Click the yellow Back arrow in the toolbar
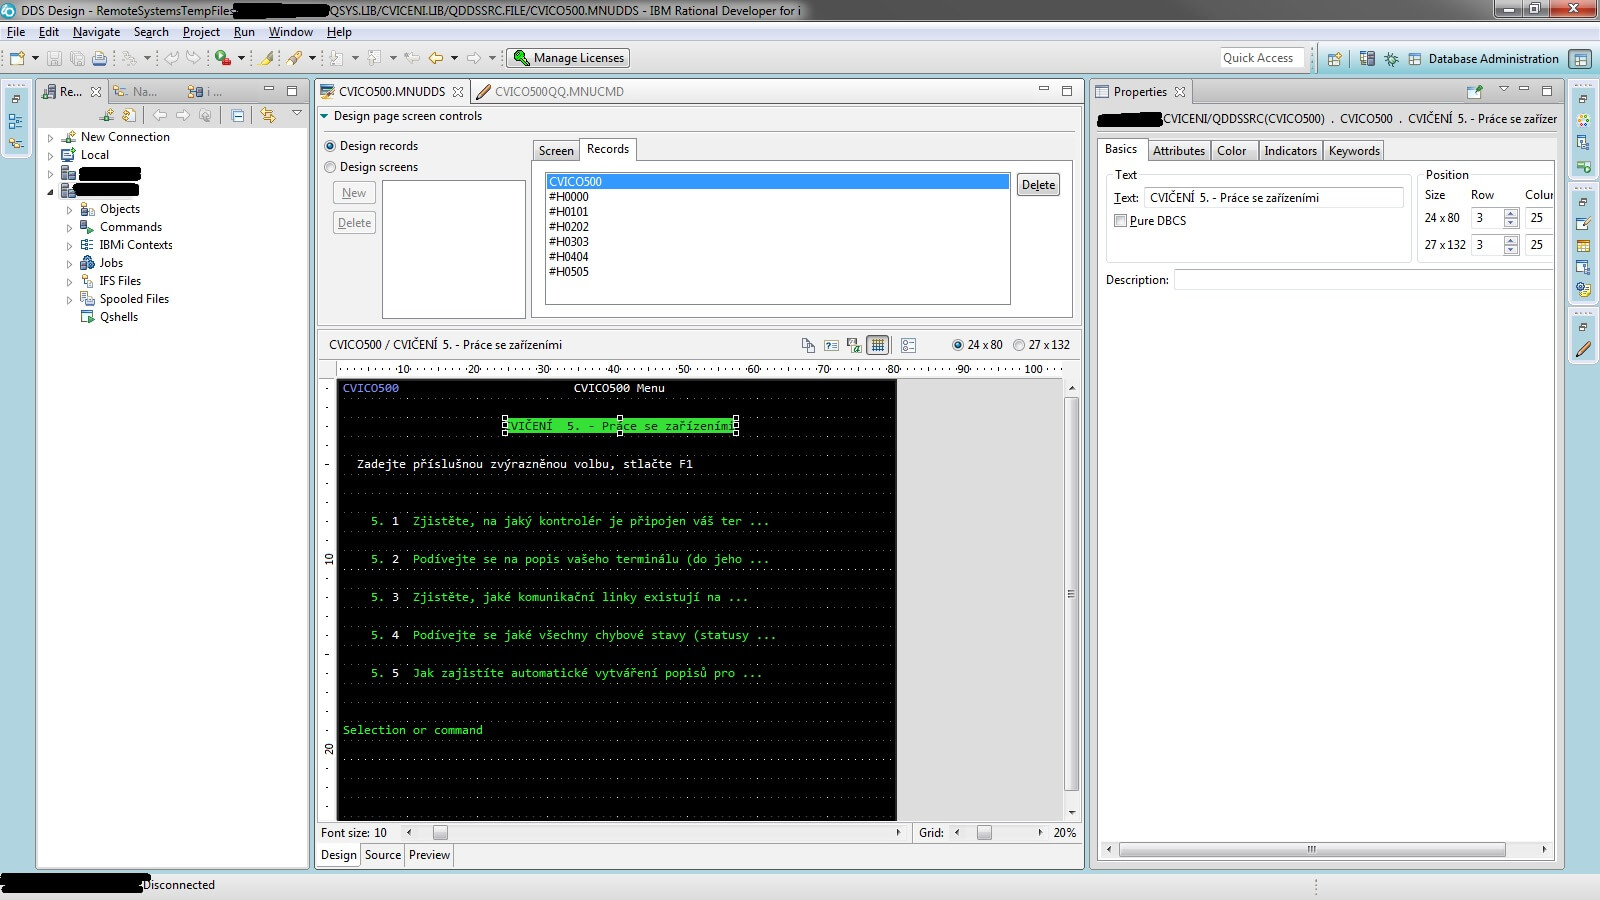The height and width of the screenshot is (900, 1600). [x=436, y=58]
